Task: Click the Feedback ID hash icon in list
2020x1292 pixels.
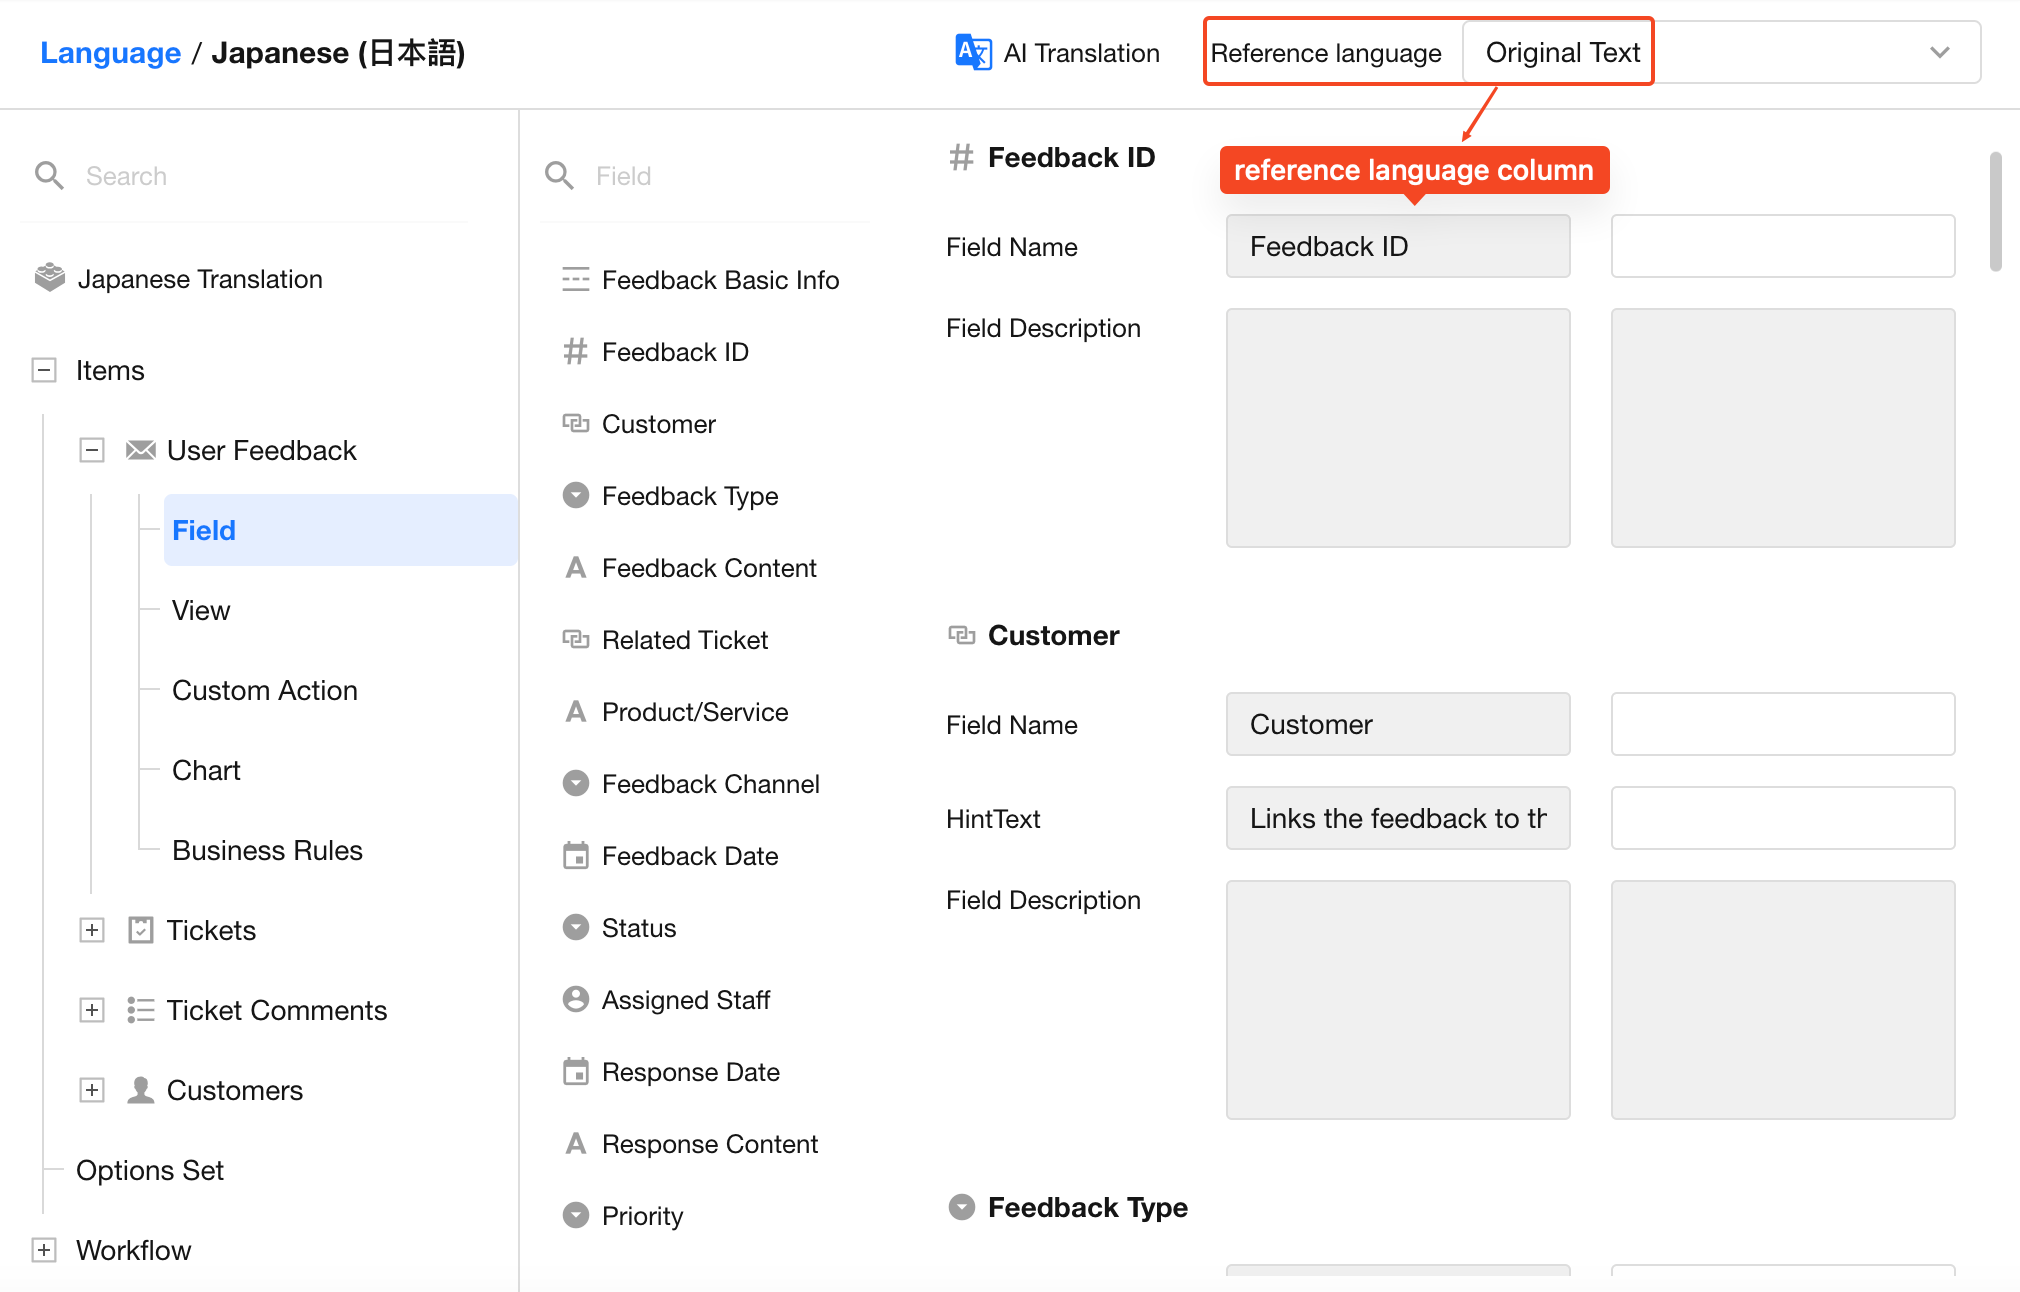Action: point(575,351)
